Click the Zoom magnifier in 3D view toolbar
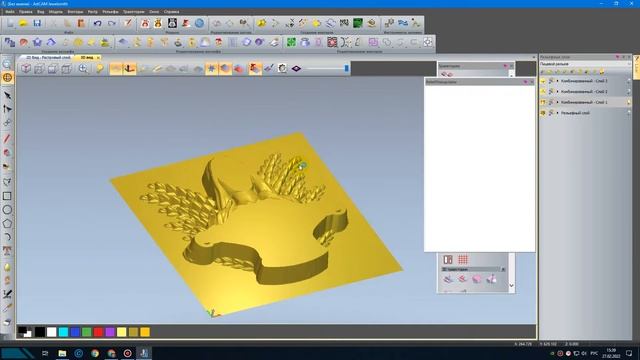This screenshot has height=360, width=640. [83, 69]
